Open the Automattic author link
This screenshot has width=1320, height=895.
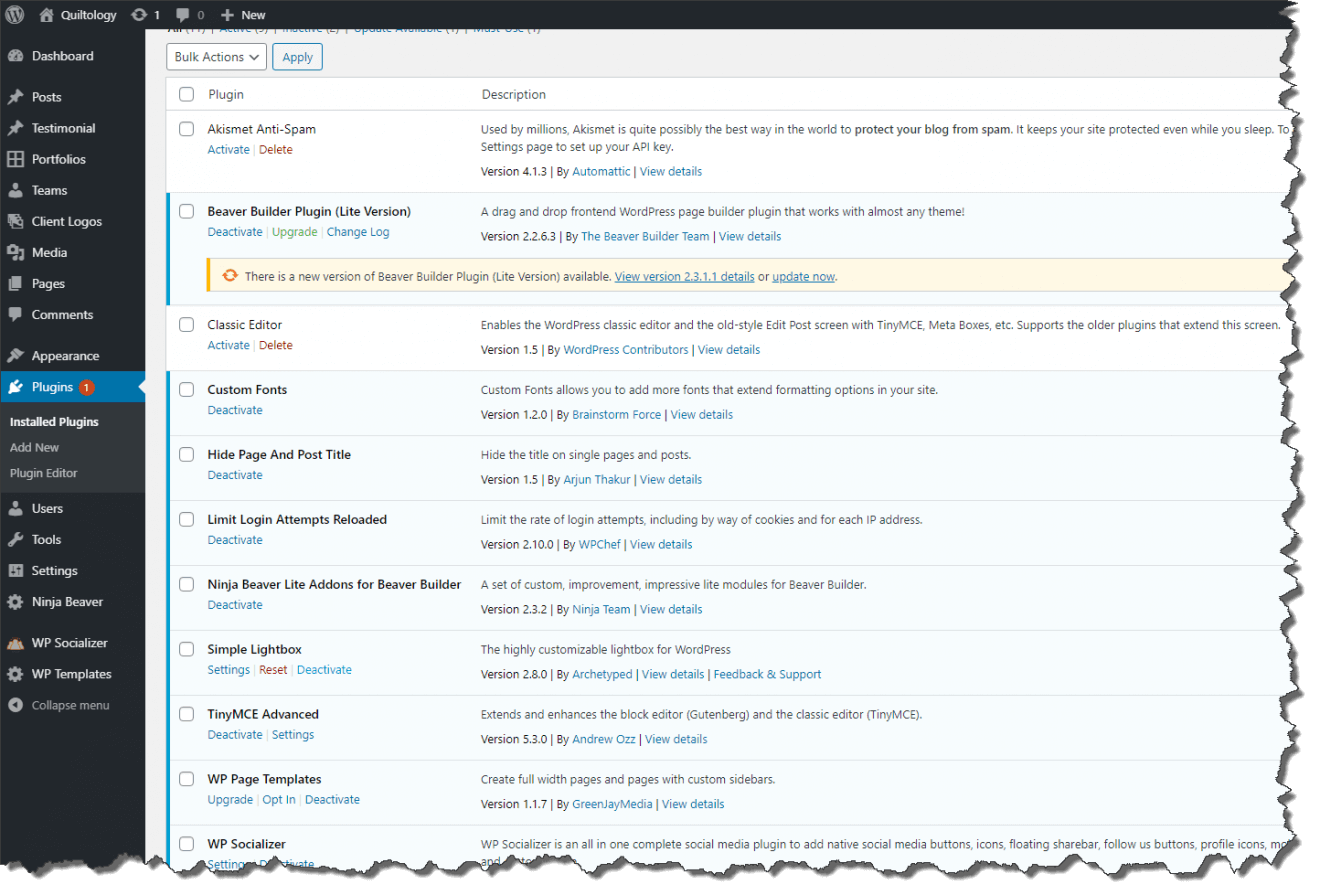pyautogui.click(x=601, y=171)
